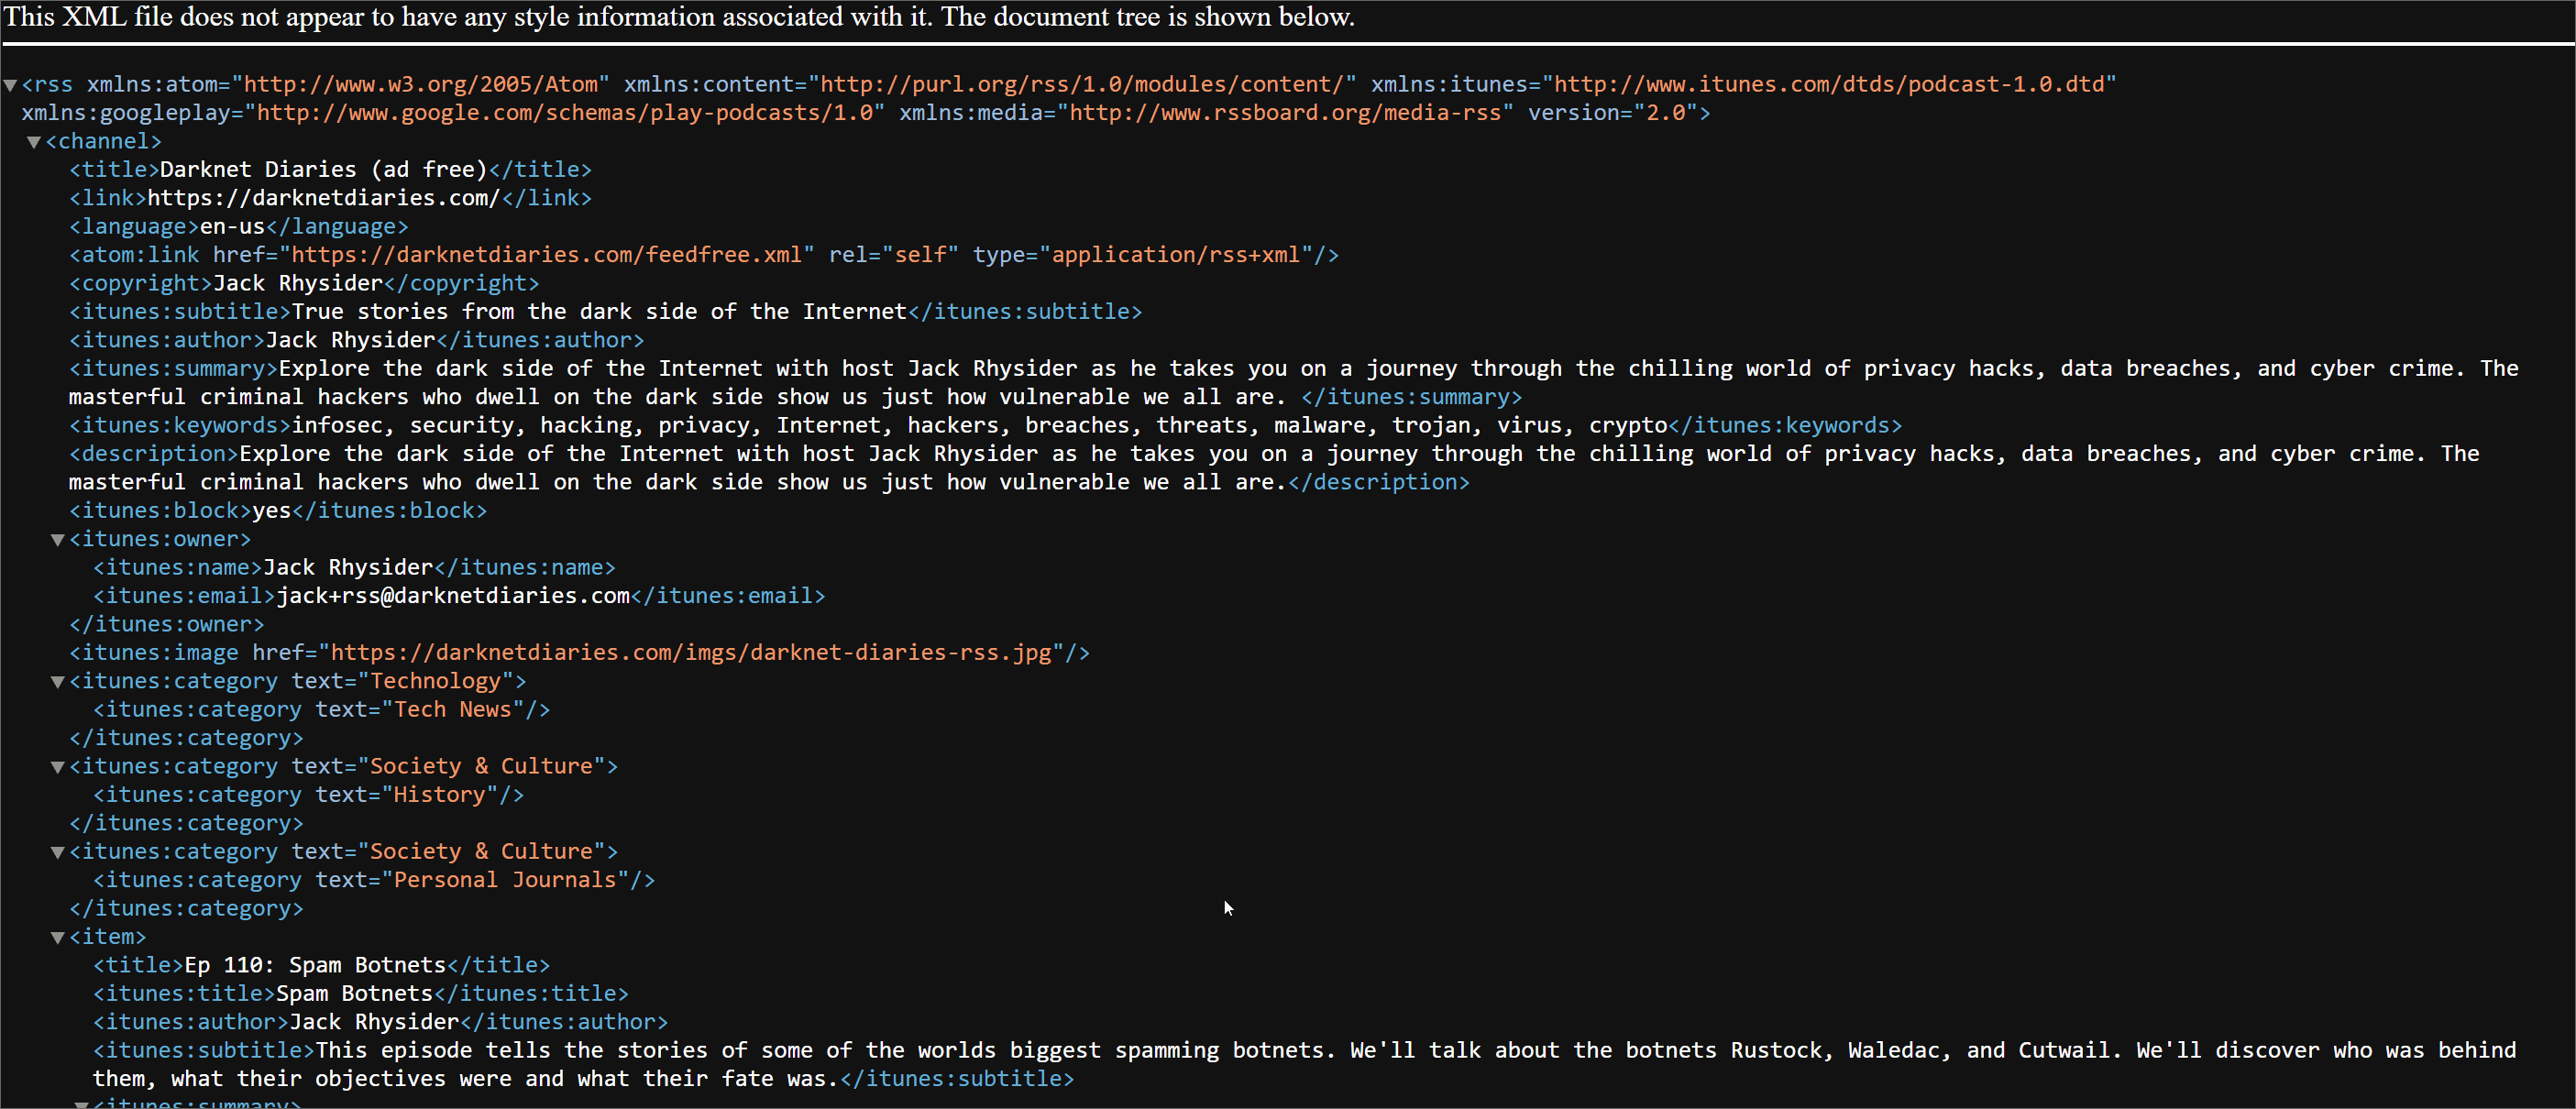
Task: Click the closing itunes:owner tag
Action: pyautogui.click(x=166, y=625)
